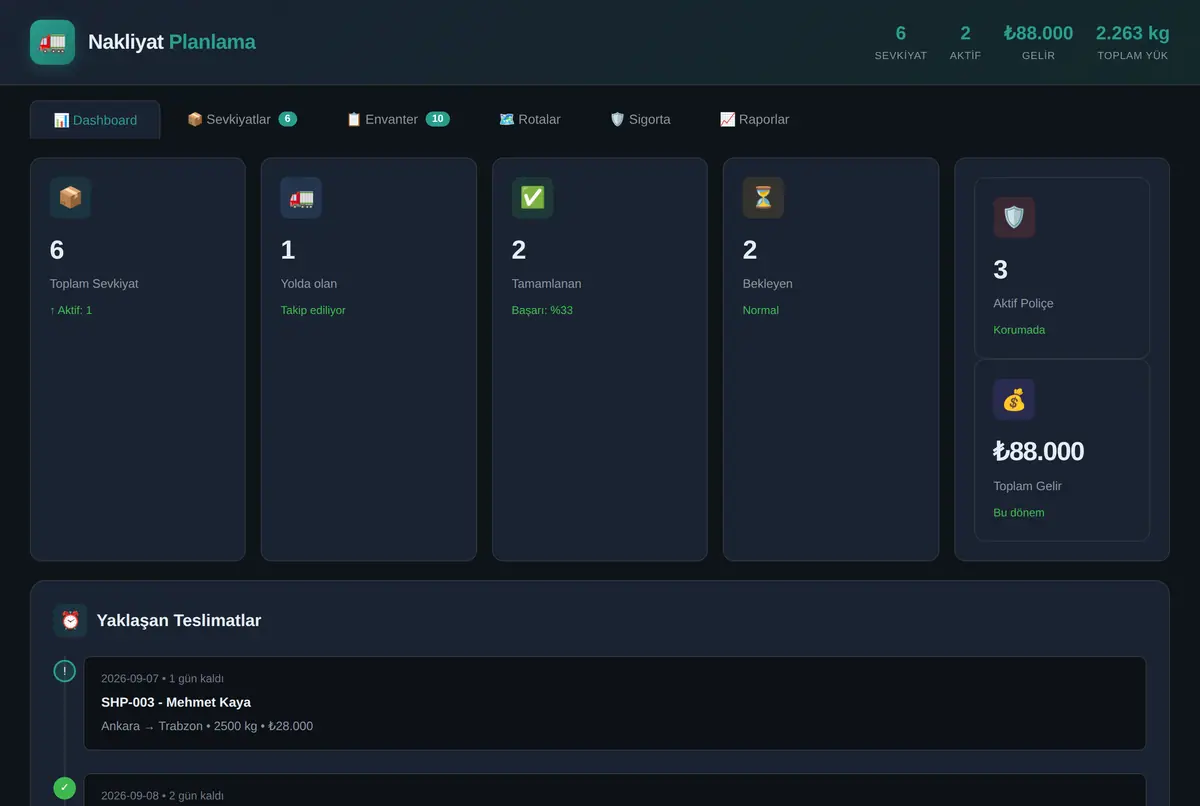The height and width of the screenshot is (806, 1200).
Task: Click the Envanter count badge 10
Action: (438, 119)
